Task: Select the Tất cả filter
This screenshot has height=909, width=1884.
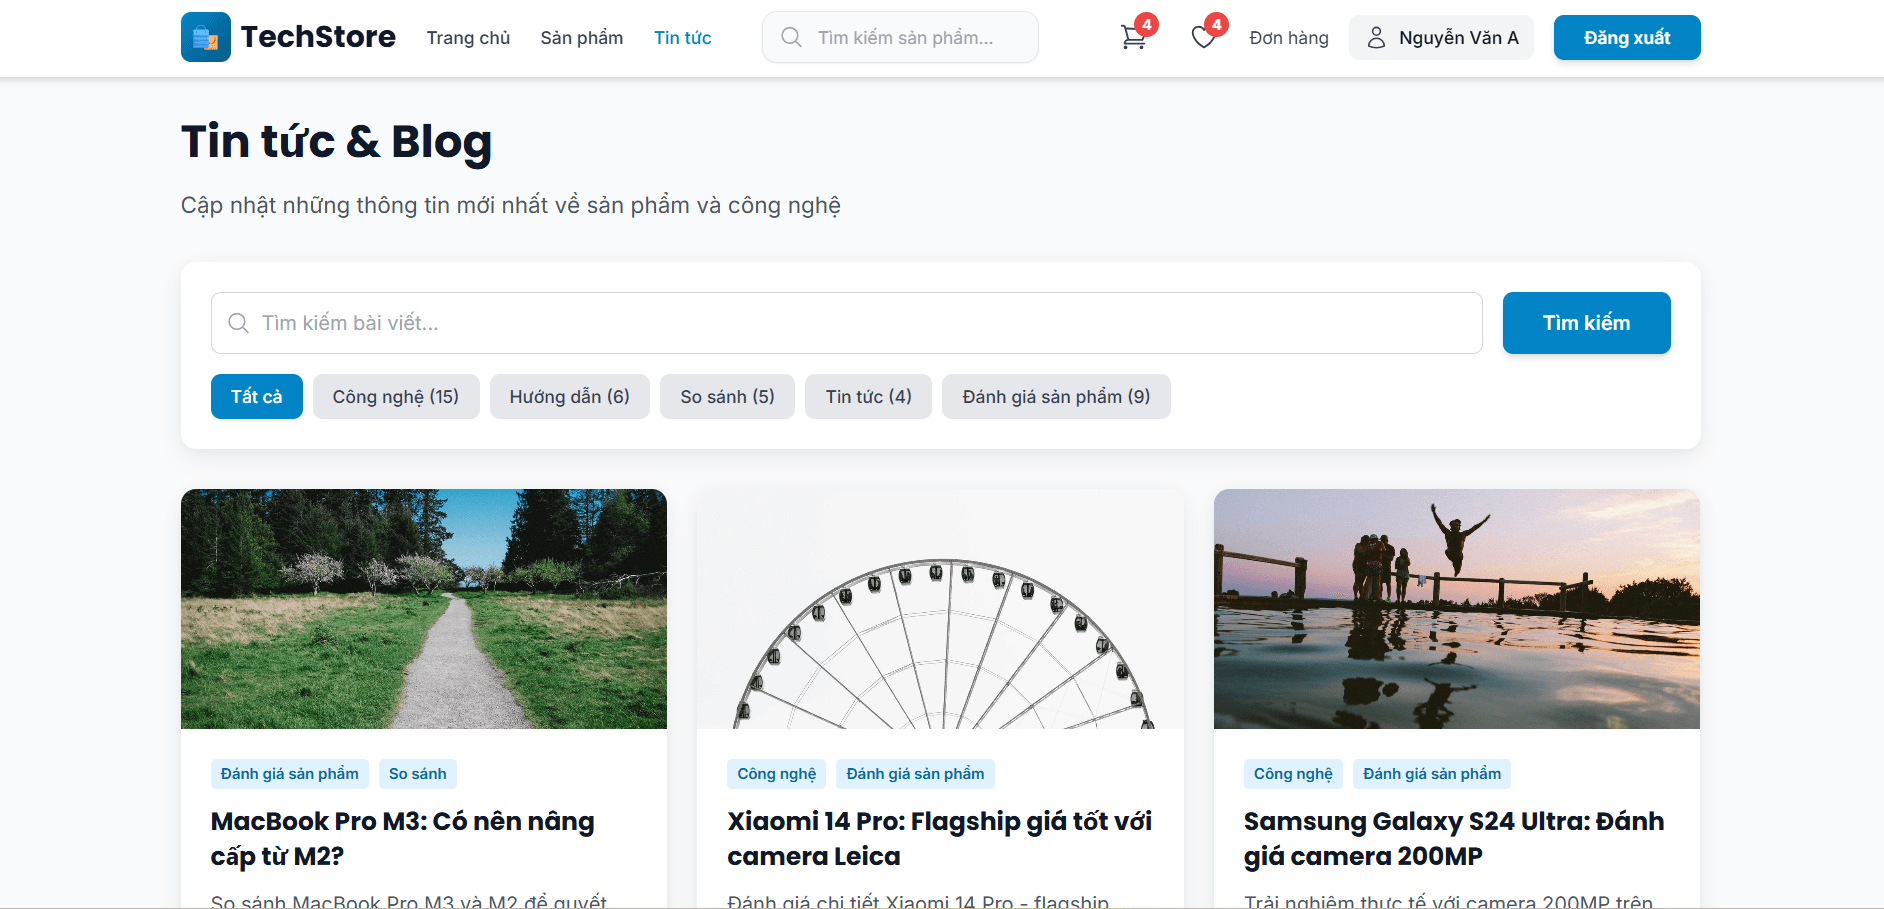Action: (257, 396)
